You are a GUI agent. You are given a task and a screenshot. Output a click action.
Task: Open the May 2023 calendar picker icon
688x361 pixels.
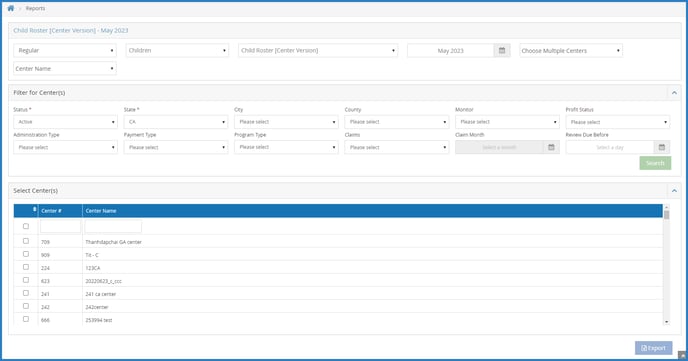[502, 50]
